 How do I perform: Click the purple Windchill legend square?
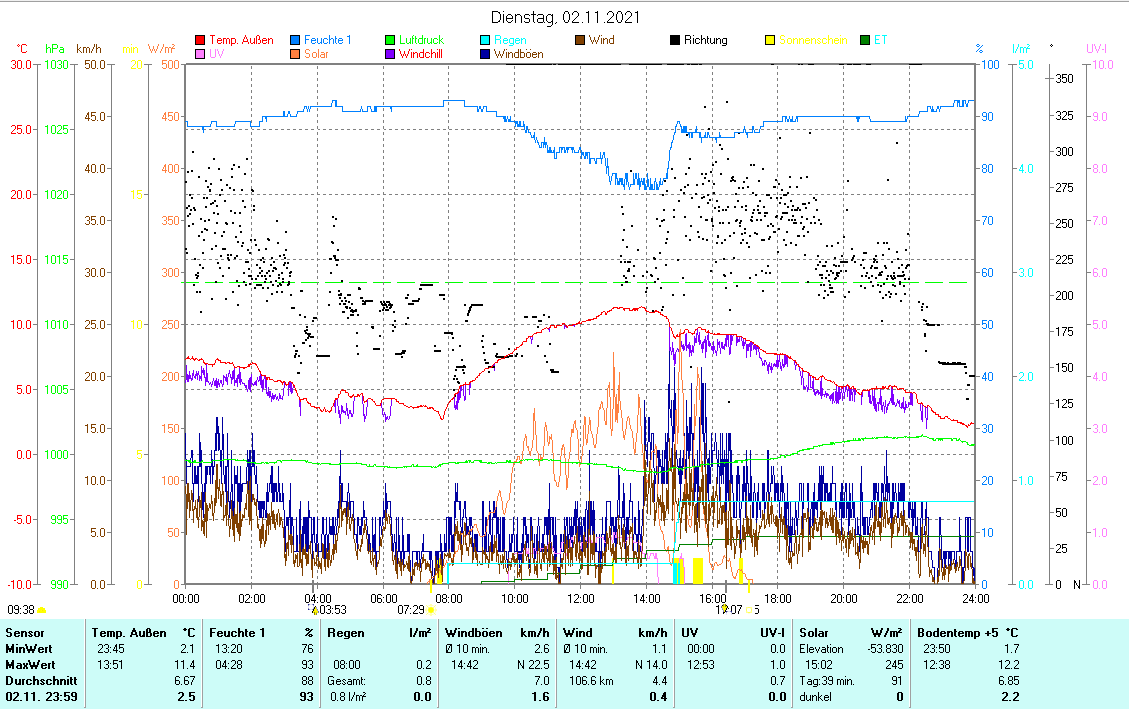(x=391, y=54)
